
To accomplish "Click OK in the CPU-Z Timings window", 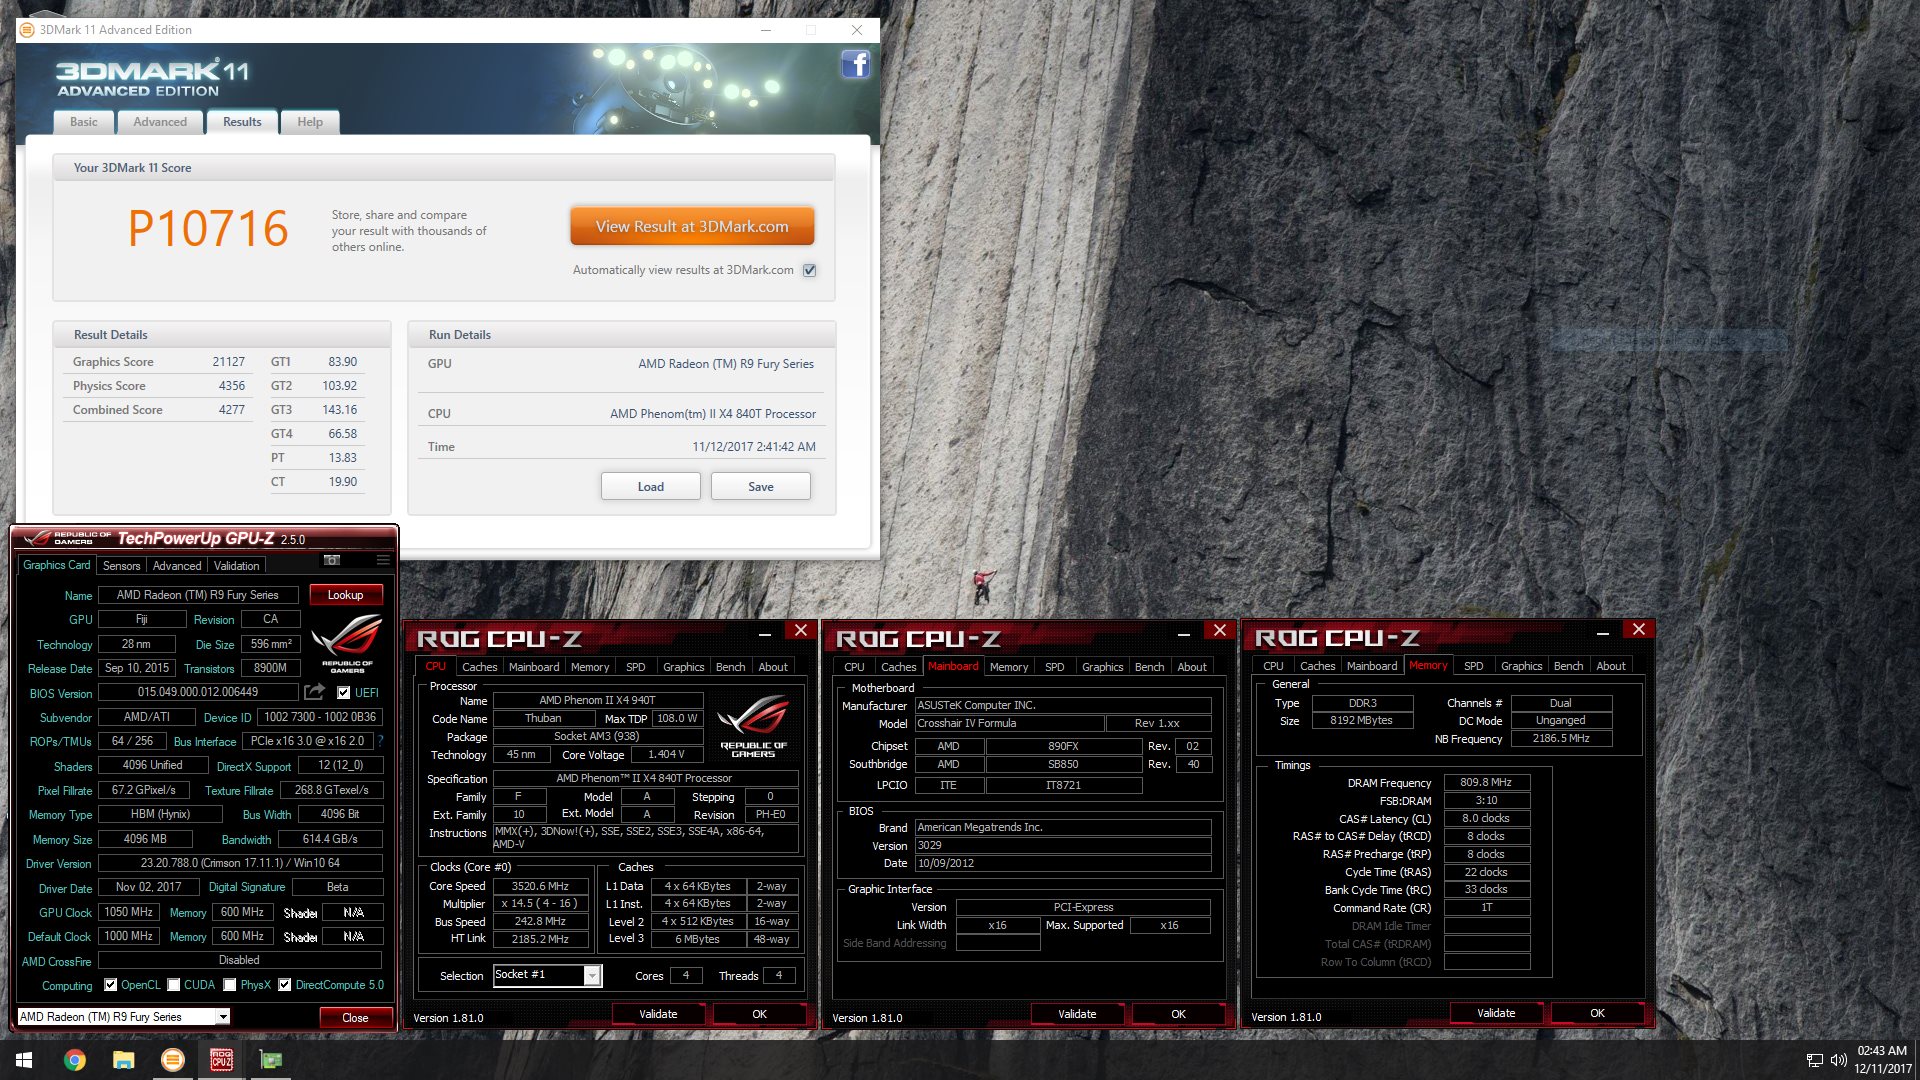I will pos(1598,1013).
